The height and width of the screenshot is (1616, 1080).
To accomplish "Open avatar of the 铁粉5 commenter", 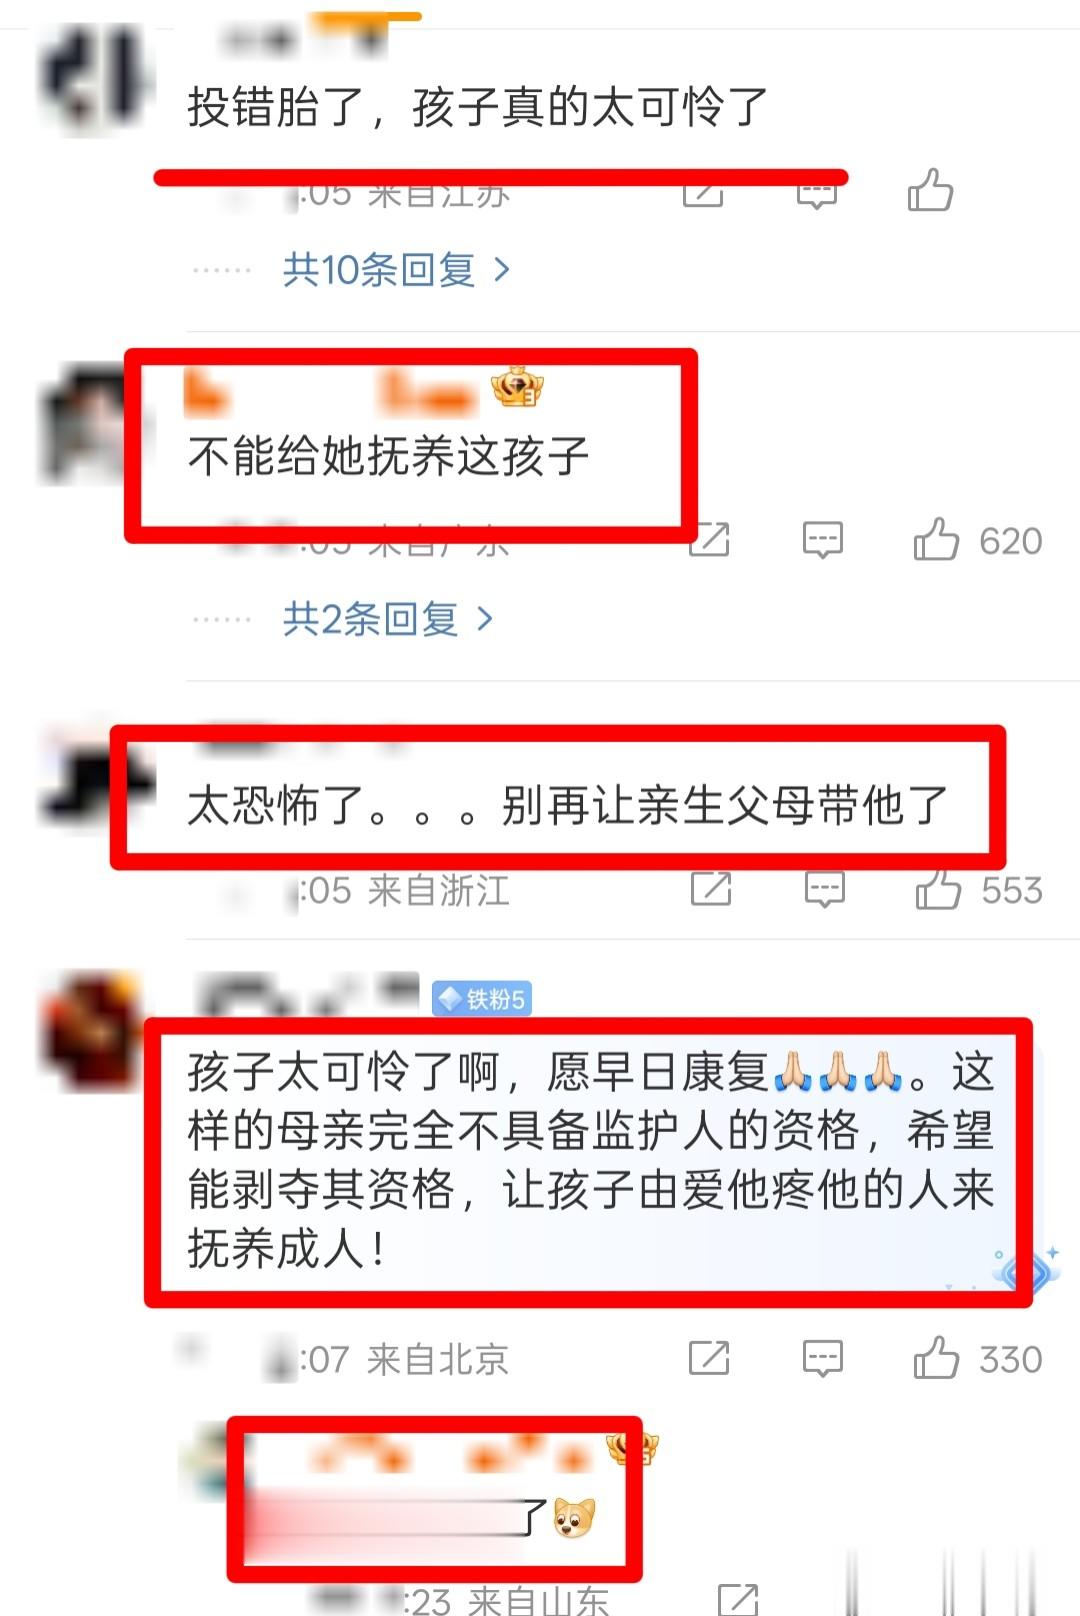I will [x=91, y=1030].
